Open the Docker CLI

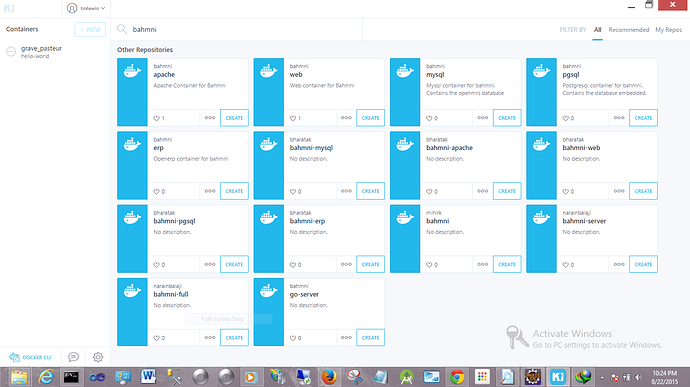30,357
